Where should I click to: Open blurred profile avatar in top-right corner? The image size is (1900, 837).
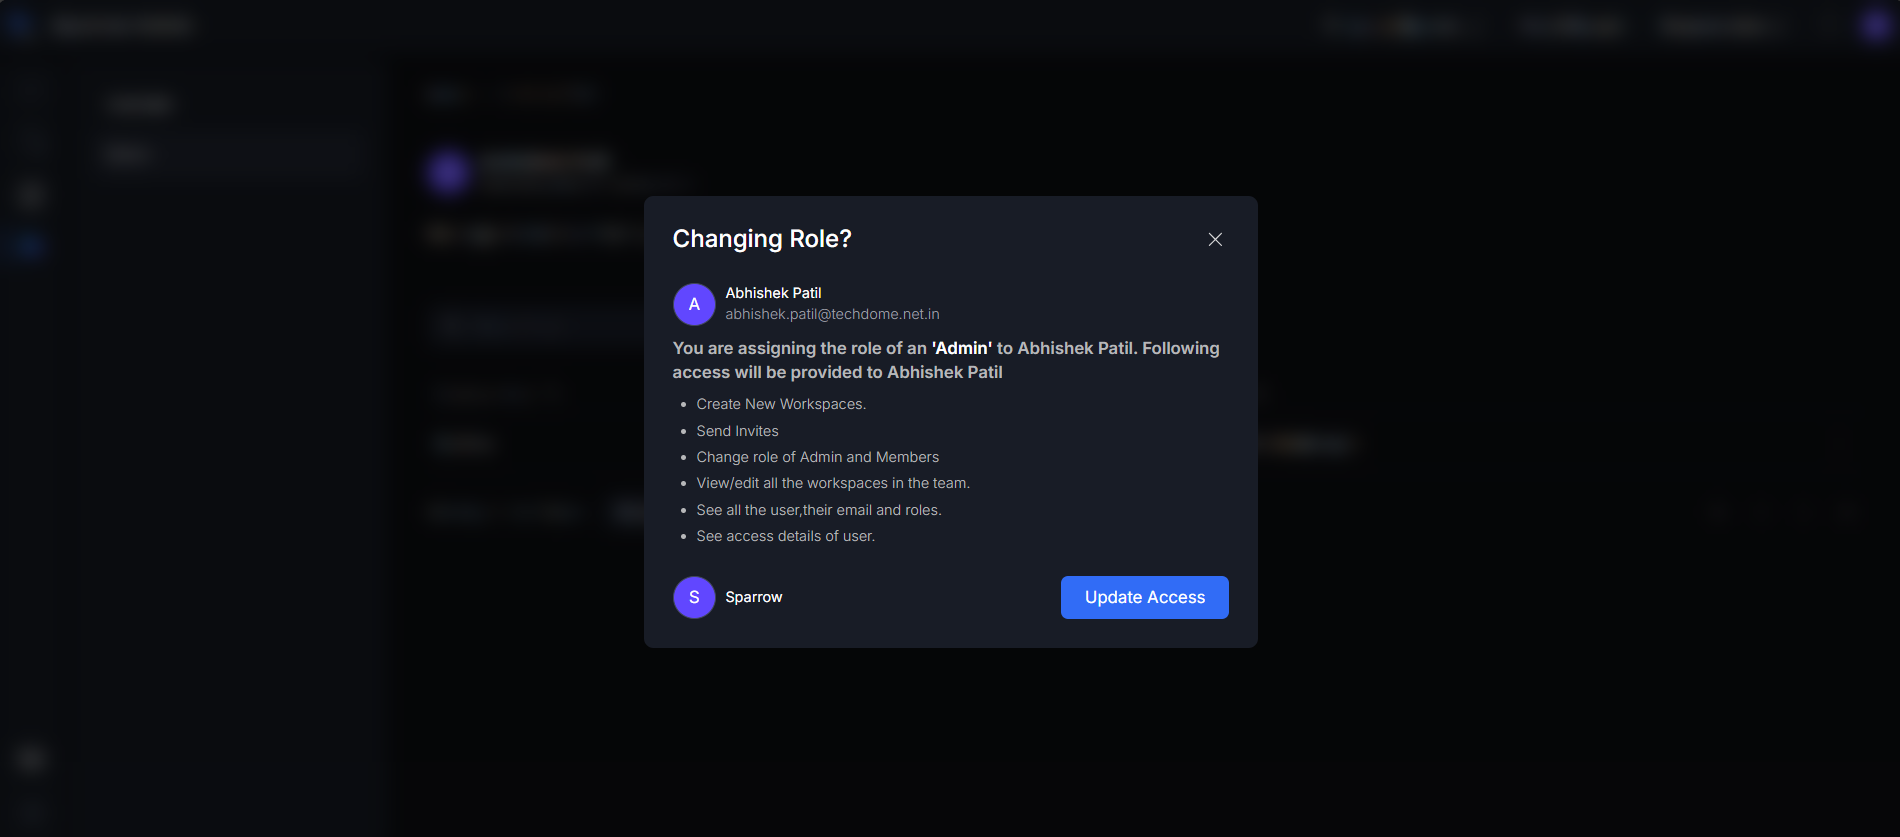tap(1875, 26)
